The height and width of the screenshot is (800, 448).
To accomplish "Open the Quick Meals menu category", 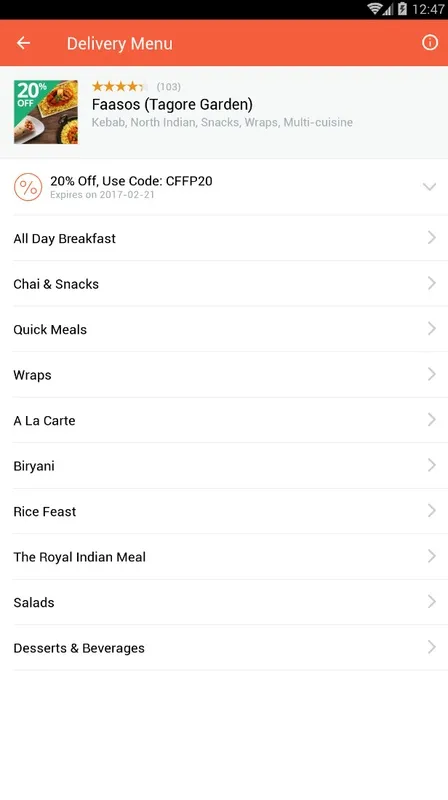I will pos(224,329).
